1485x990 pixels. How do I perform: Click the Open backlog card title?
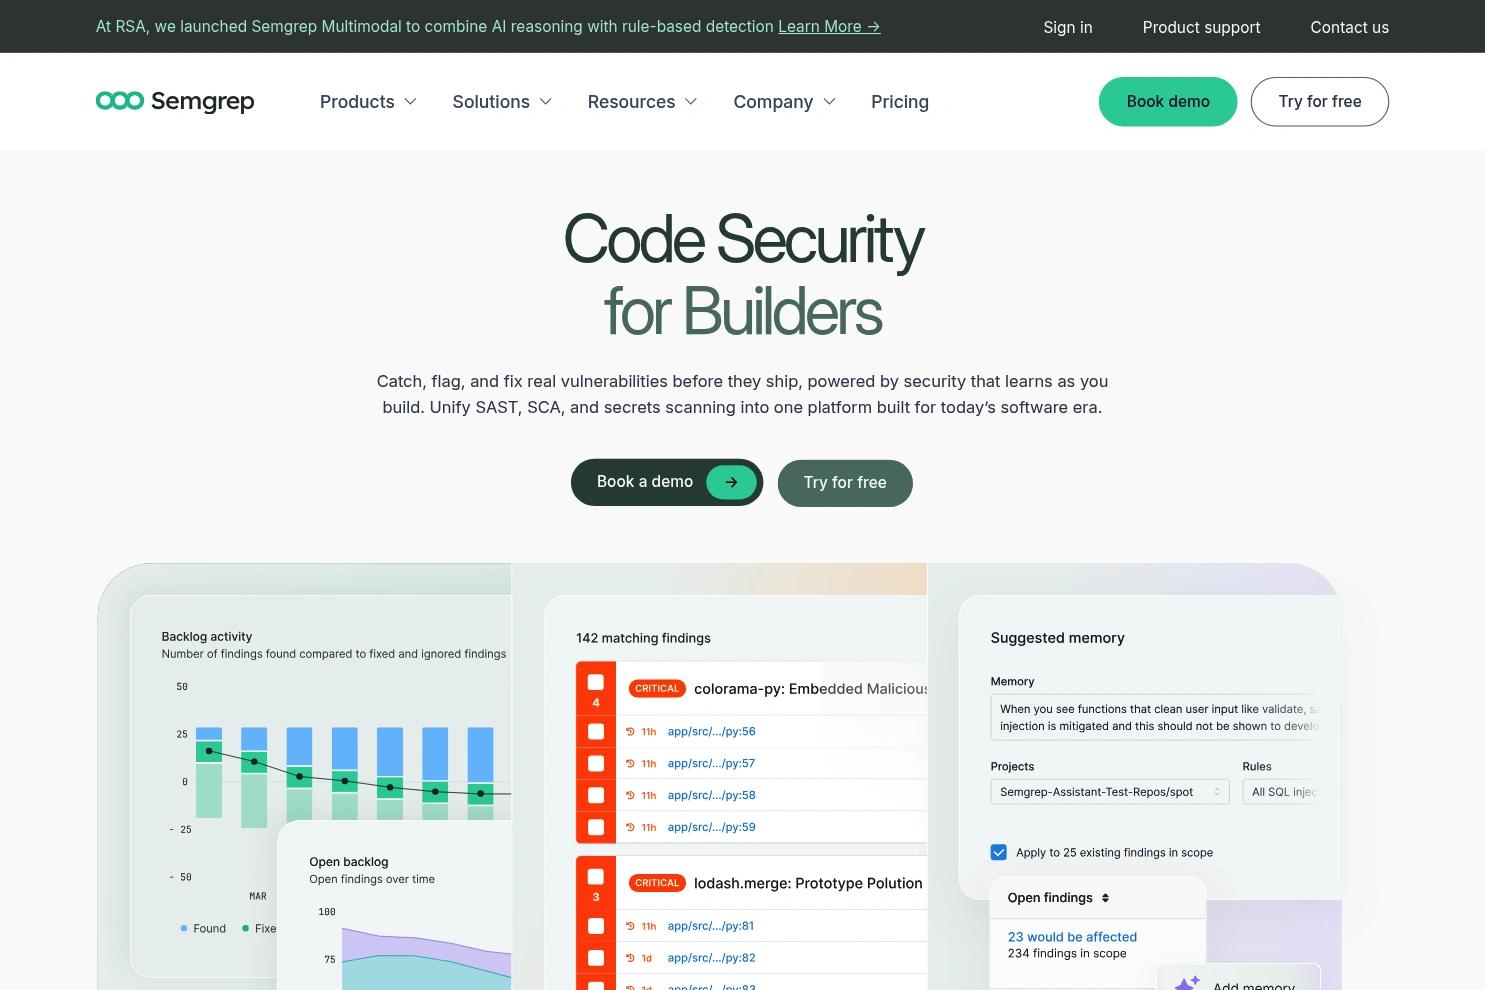pyautogui.click(x=349, y=862)
